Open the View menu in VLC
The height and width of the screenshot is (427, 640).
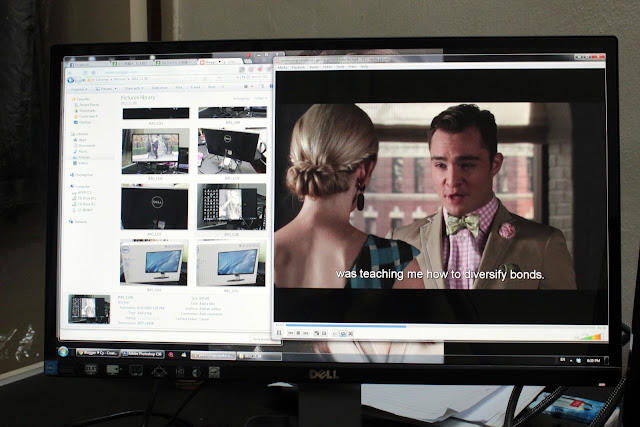pyautogui.click(x=352, y=67)
